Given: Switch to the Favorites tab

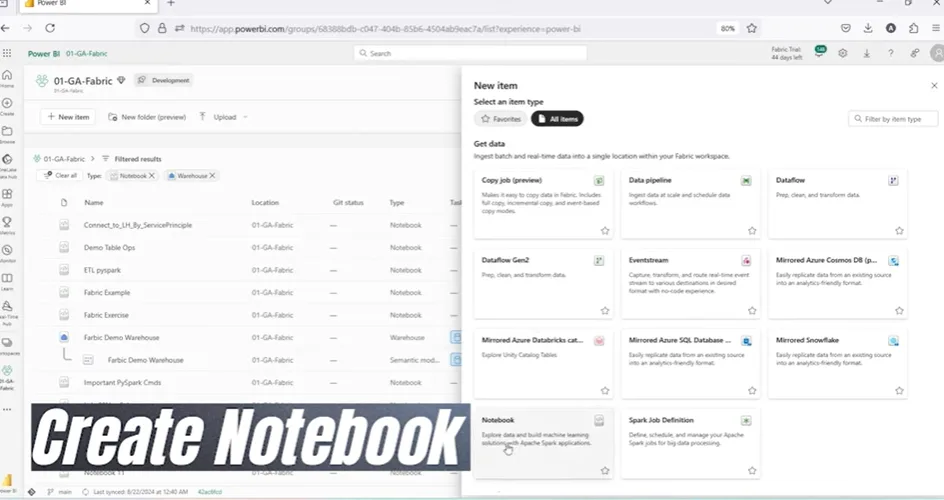Looking at the screenshot, I should (500, 119).
